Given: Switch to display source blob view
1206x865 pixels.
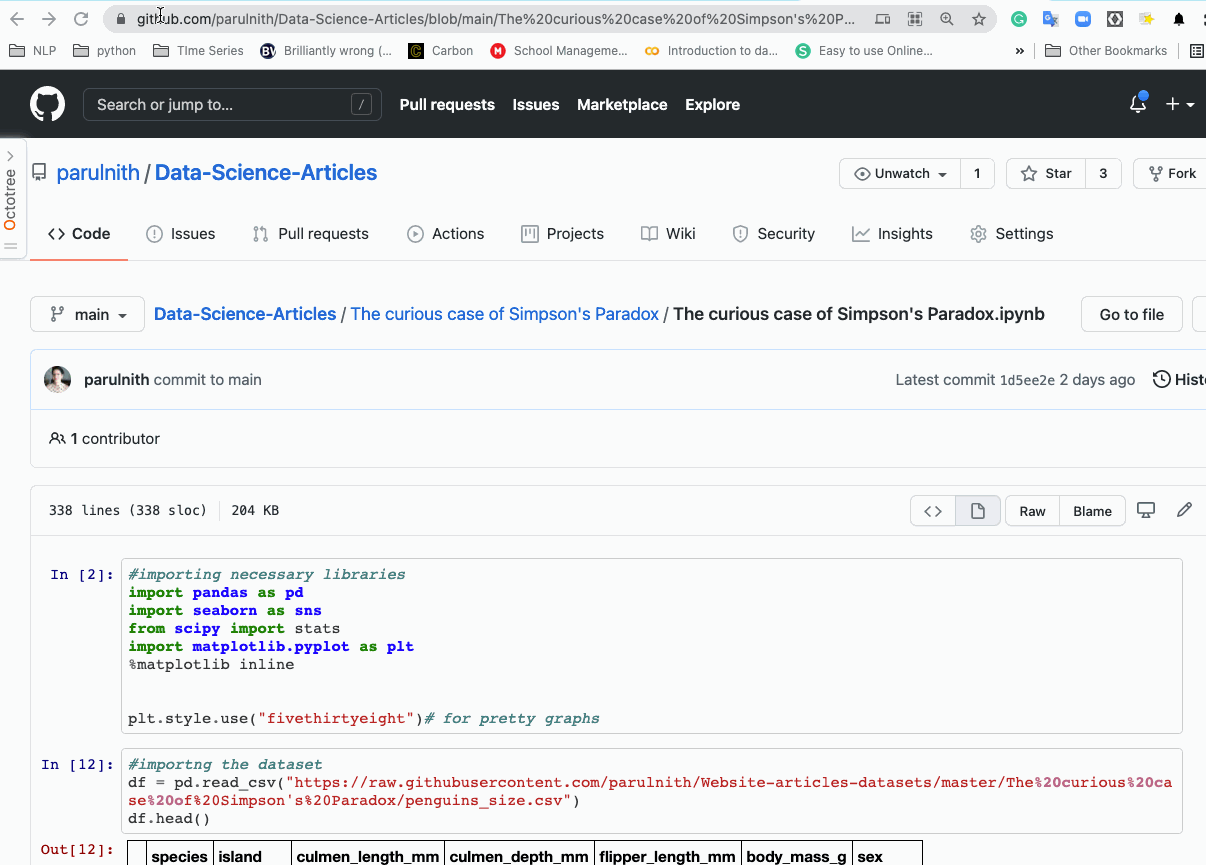Looking at the screenshot, I should (932, 511).
